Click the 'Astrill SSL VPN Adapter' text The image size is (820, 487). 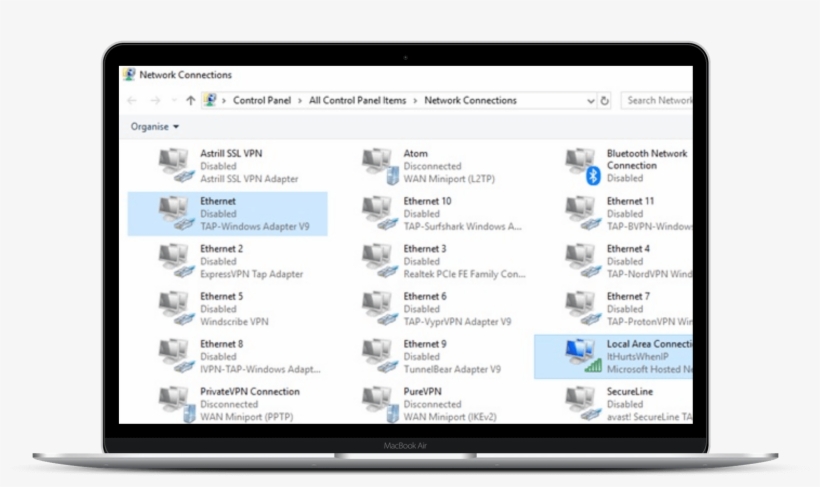249,179
